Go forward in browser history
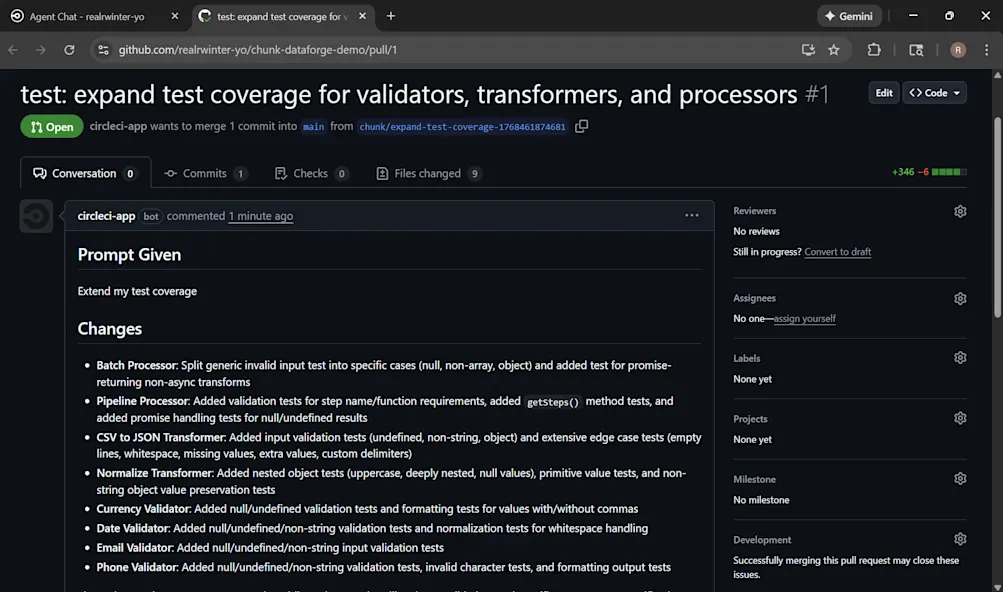The image size is (1003, 592). [40, 50]
